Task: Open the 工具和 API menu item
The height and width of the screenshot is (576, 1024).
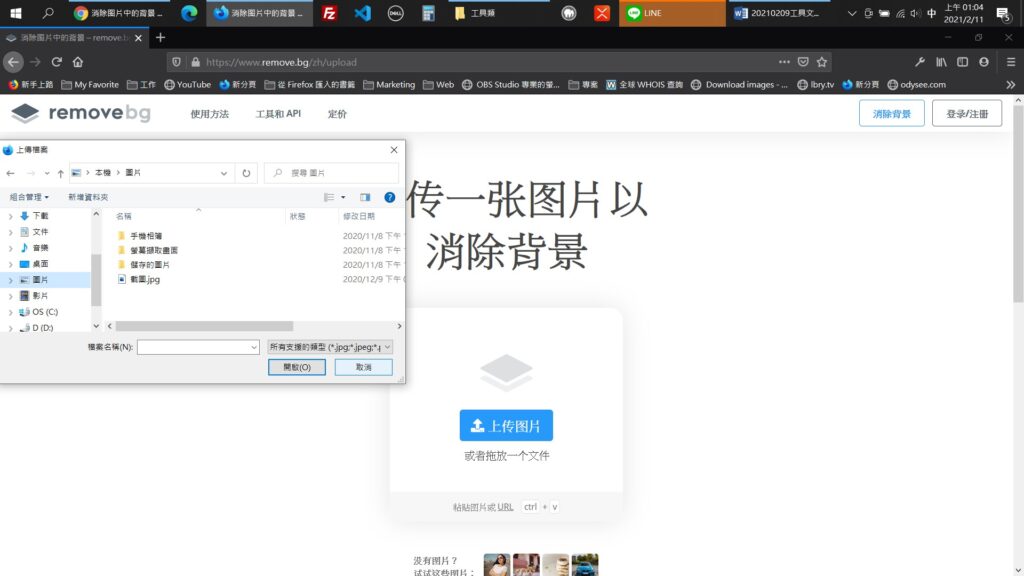Action: 278,114
